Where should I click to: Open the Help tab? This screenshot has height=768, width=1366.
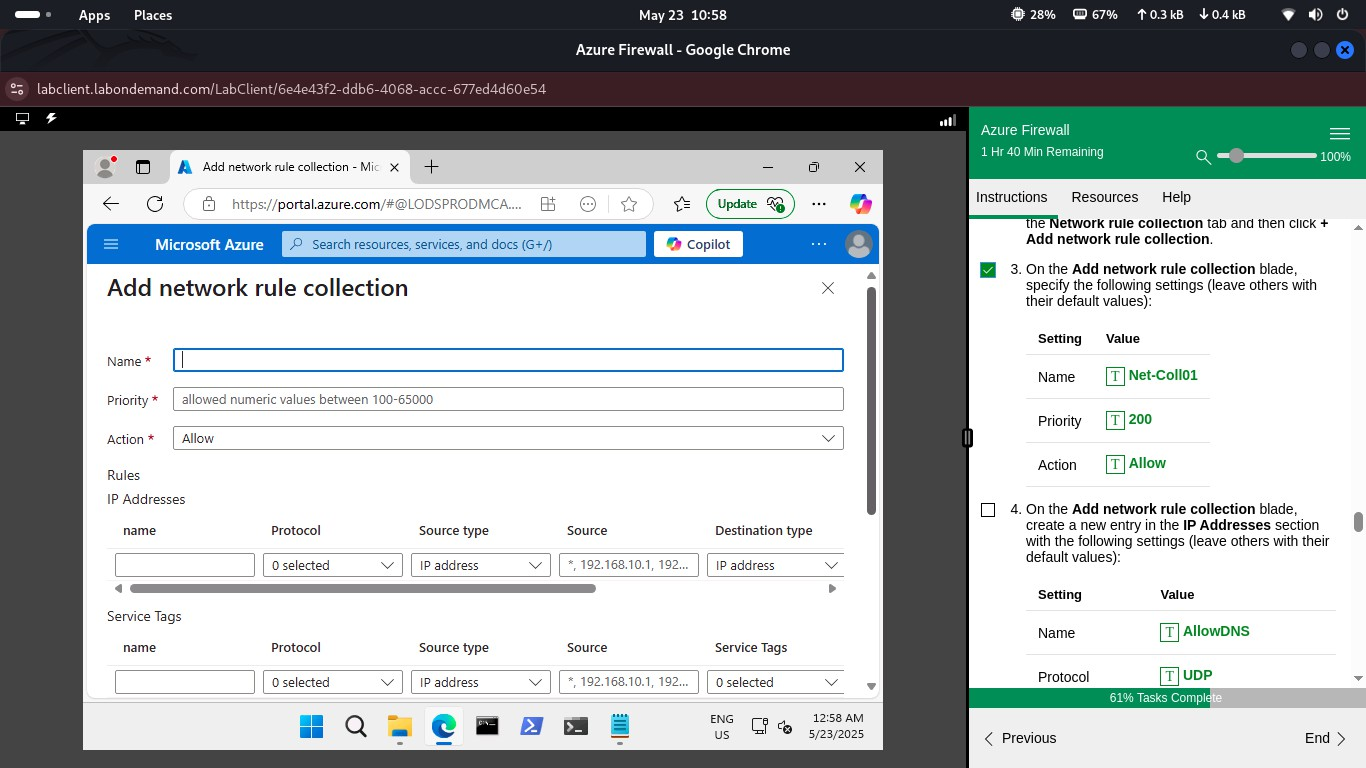pos(1176,197)
